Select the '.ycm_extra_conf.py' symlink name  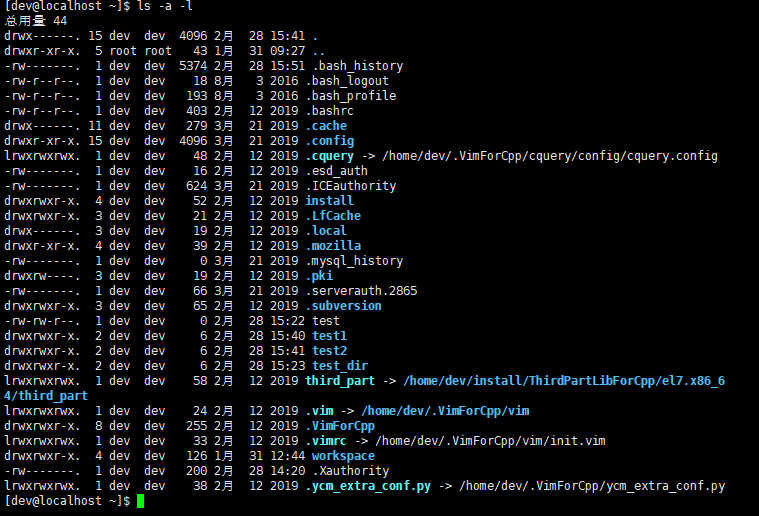tap(368, 486)
